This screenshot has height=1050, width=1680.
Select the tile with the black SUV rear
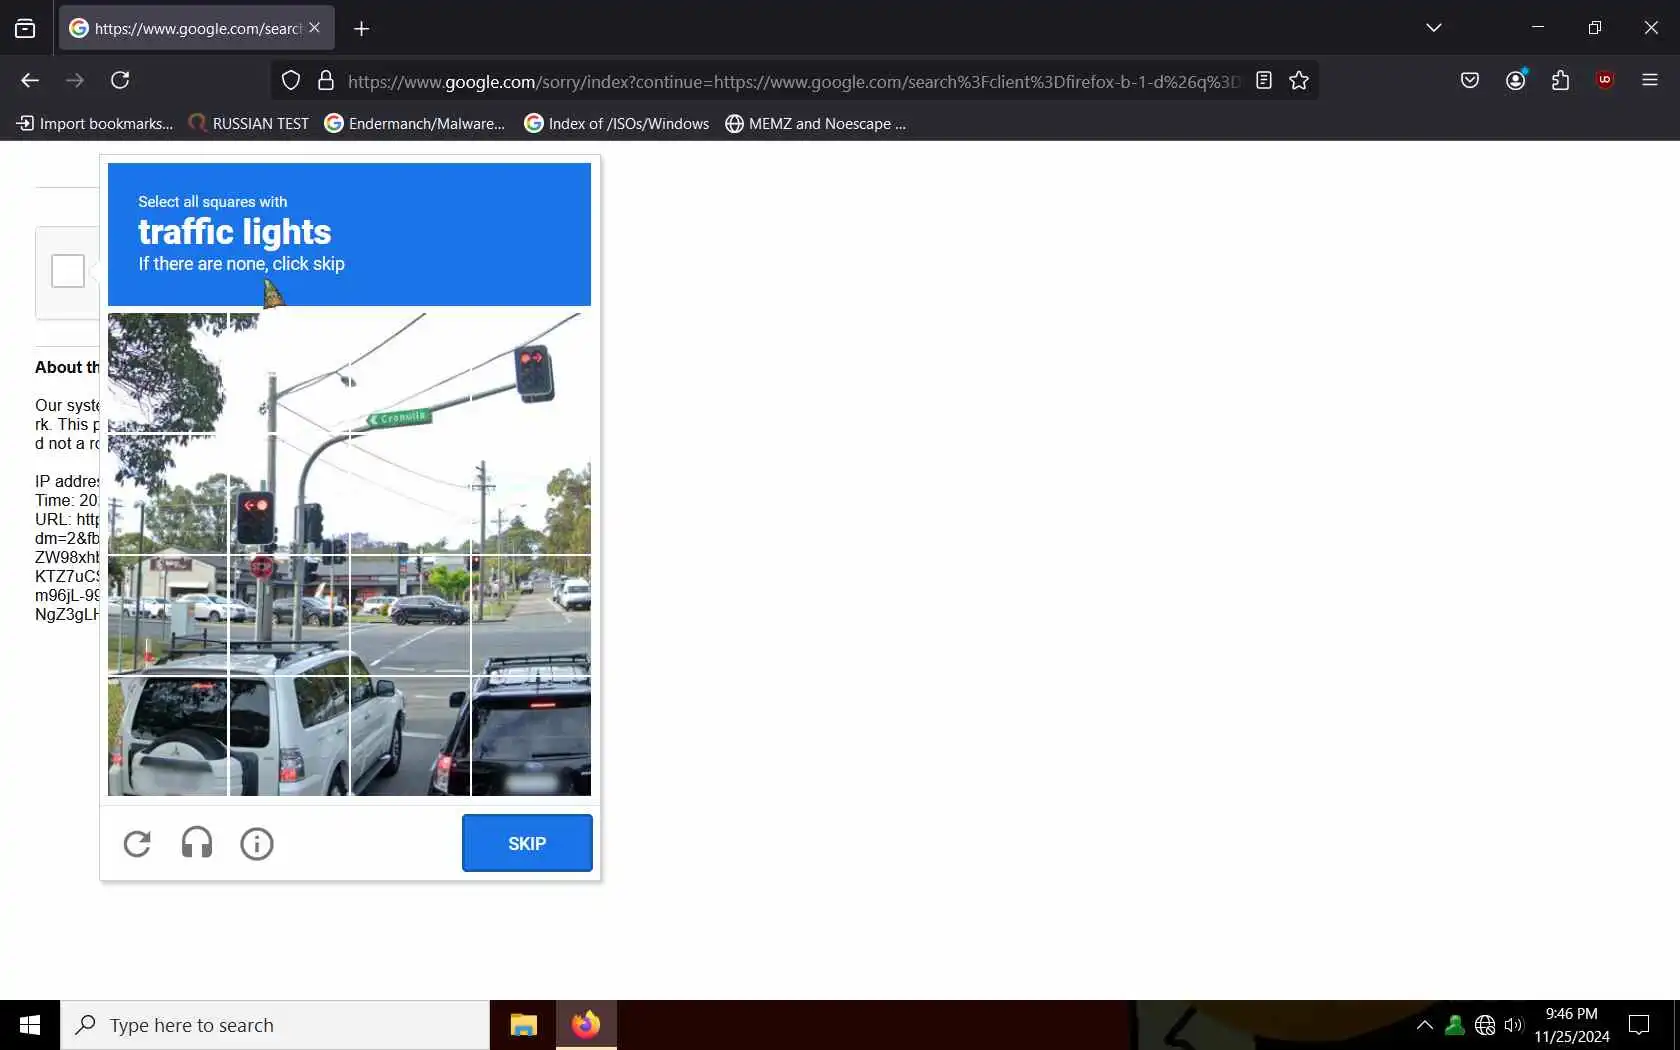point(531,736)
